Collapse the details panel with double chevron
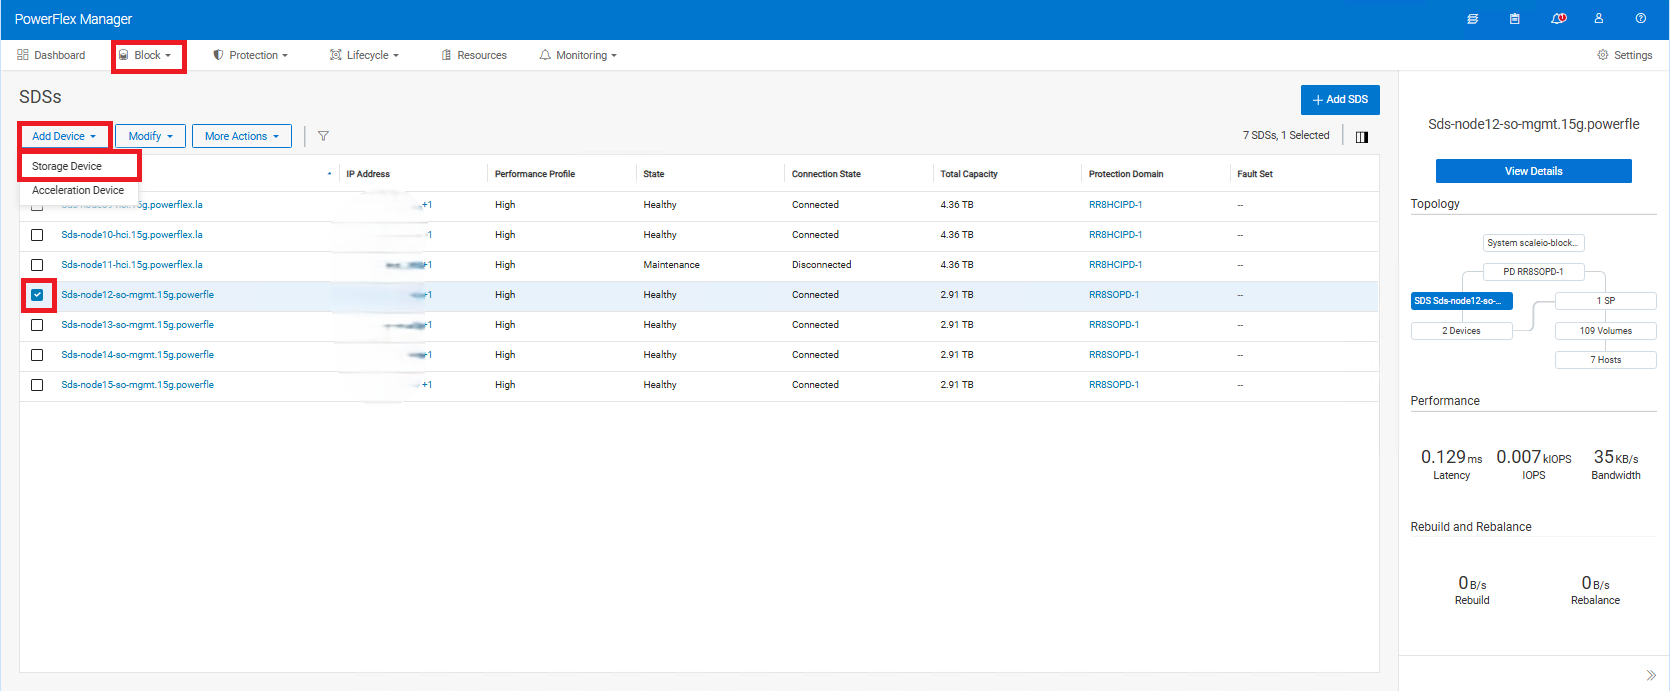 pos(1651,675)
